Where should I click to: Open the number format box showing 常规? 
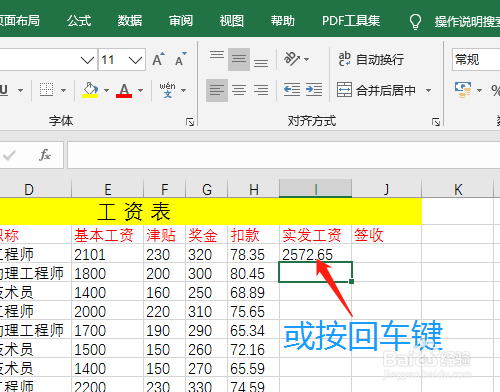(x=476, y=60)
